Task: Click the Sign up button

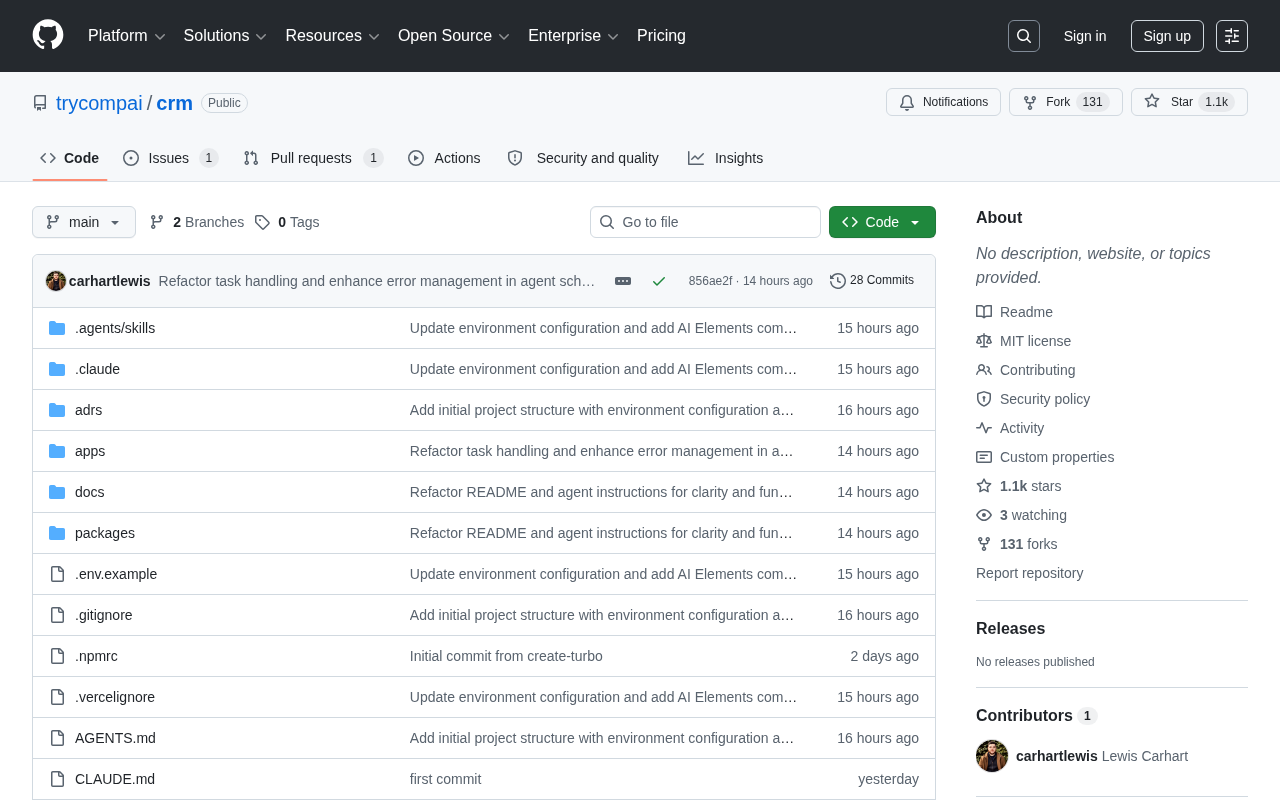Action: (x=1167, y=36)
